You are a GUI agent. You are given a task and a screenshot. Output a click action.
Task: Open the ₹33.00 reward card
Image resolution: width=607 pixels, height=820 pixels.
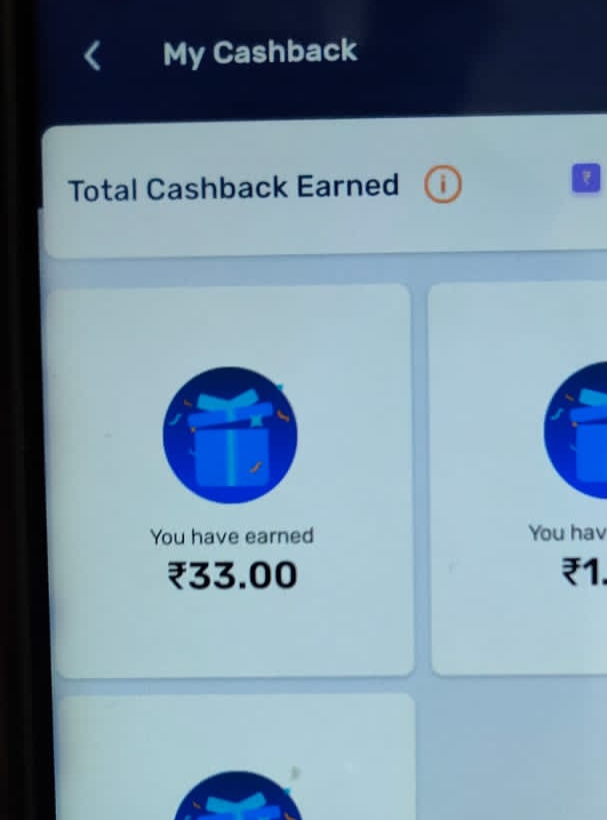point(231,481)
